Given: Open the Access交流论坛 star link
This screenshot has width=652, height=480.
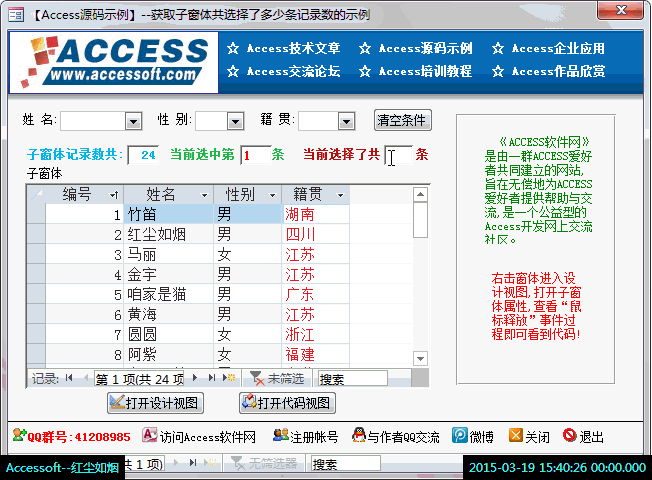Looking at the screenshot, I should (284, 71).
